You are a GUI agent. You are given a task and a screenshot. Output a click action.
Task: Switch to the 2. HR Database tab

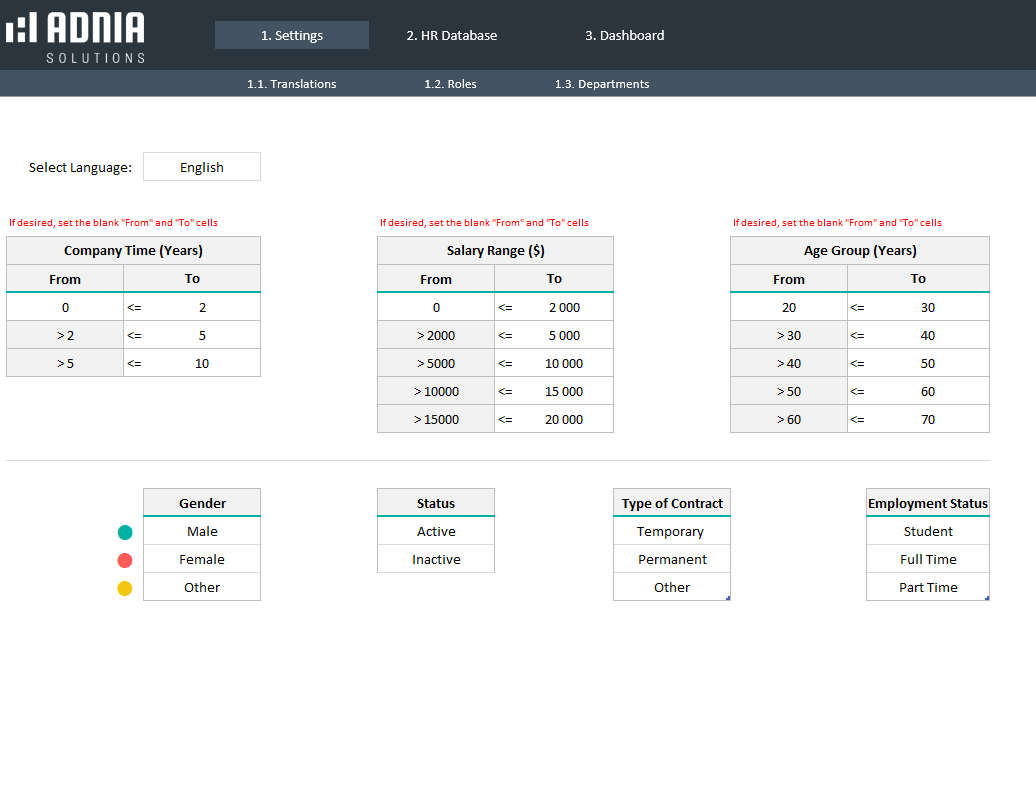[451, 35]
